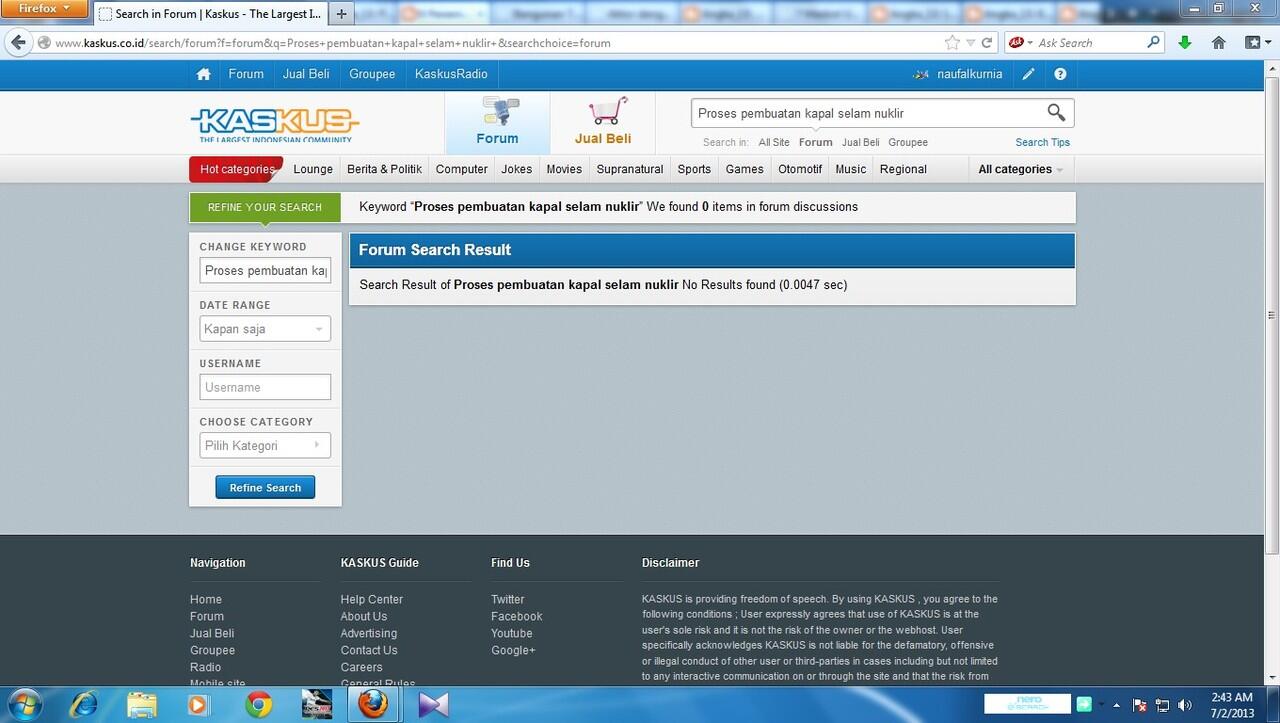Open the naufalkurnia user profile
Viewport: 1280px width, 723px height.
969,74
